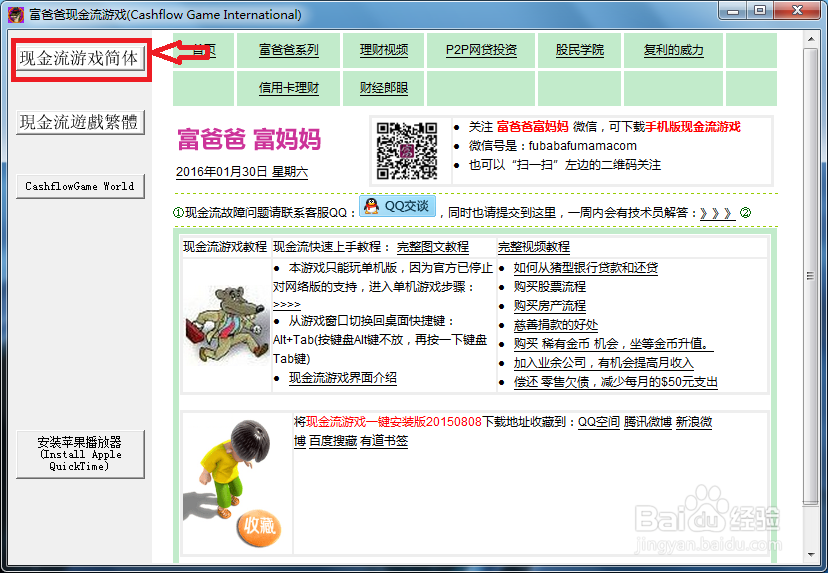Click 现金流游戏教程 heading text
Viewport: 828px width, 573px height.
(225, 247)
